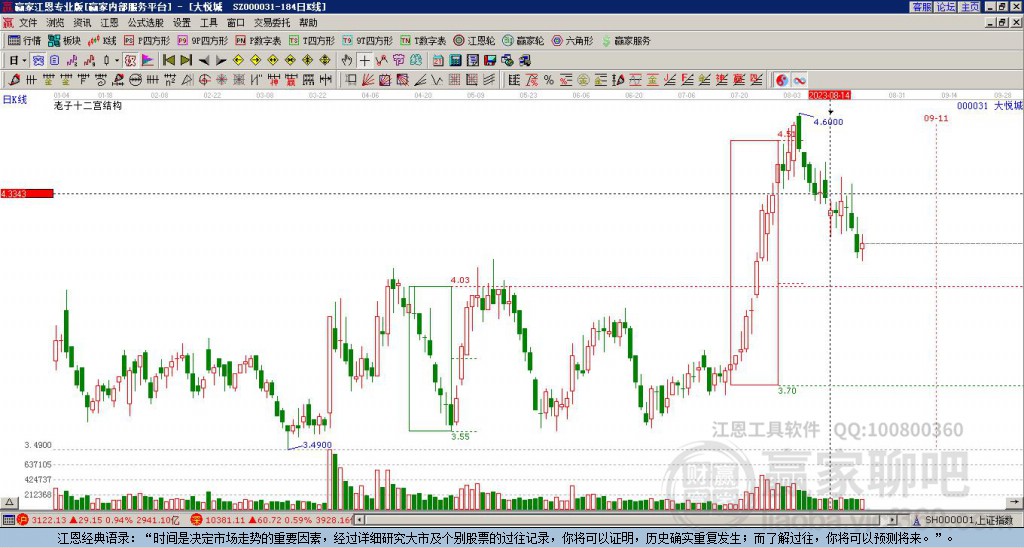Open the 资讯 menu
Image resolution: width=1024 pixels, height=548 pixels.
point(82,23)
